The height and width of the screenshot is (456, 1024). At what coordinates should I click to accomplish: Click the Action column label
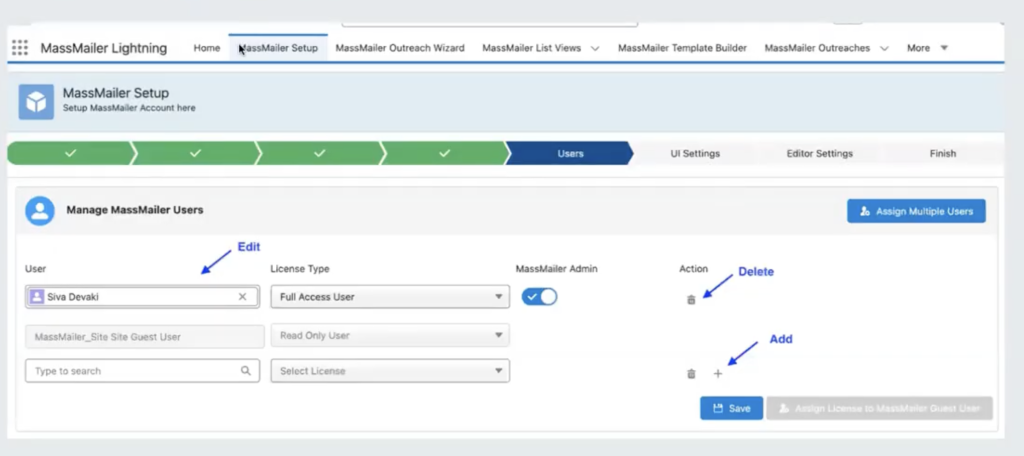coord(694,269)
